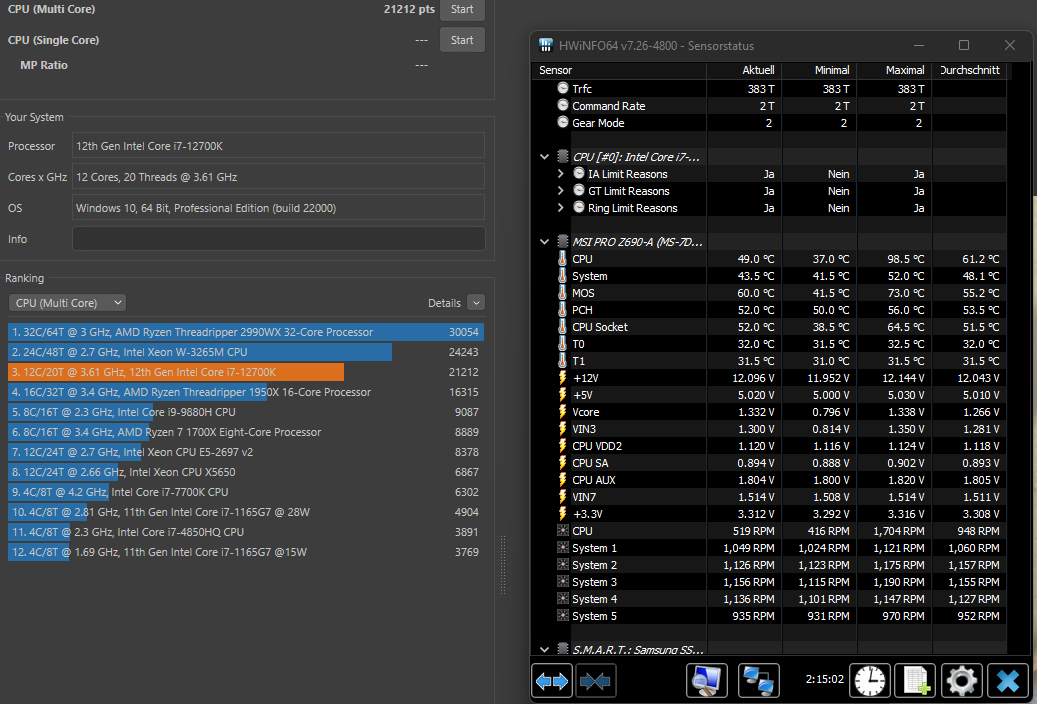The width and height of the screenshot is (1037, 704).
Task: Click the Sensor column header
Action: point(619,70)
